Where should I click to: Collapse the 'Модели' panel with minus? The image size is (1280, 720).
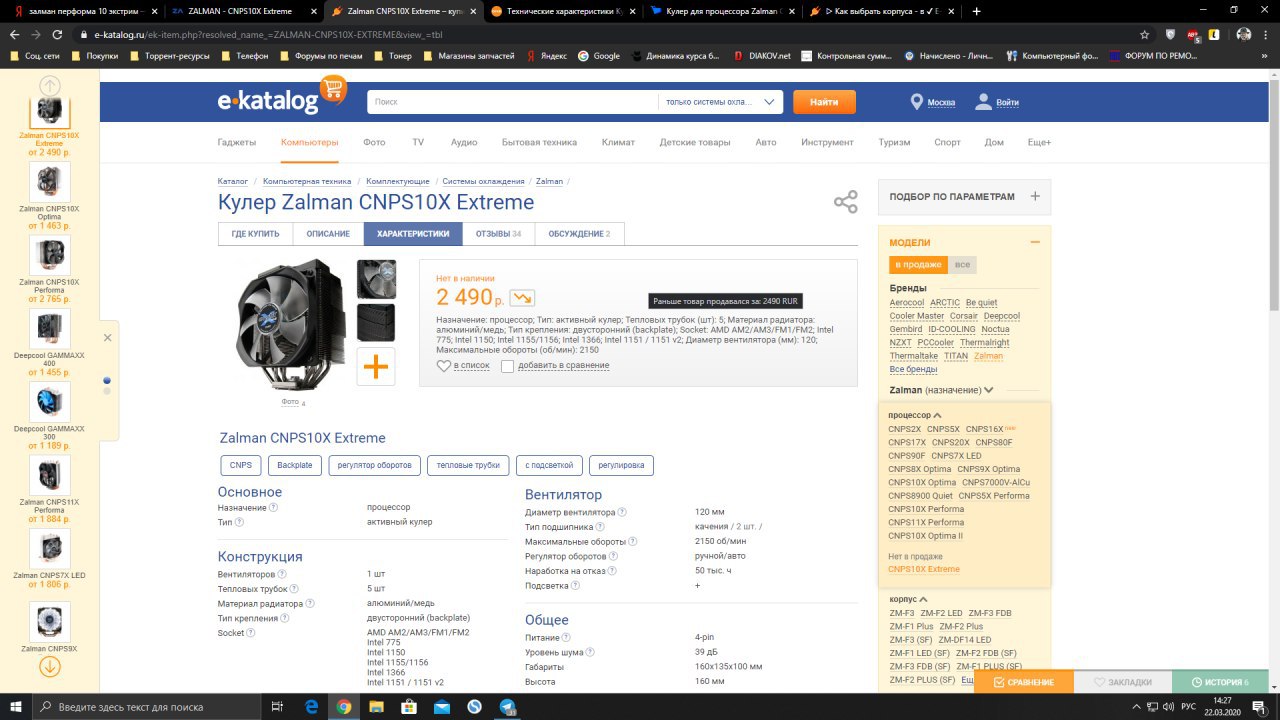pyautogui.click(x=1035, y=242)
